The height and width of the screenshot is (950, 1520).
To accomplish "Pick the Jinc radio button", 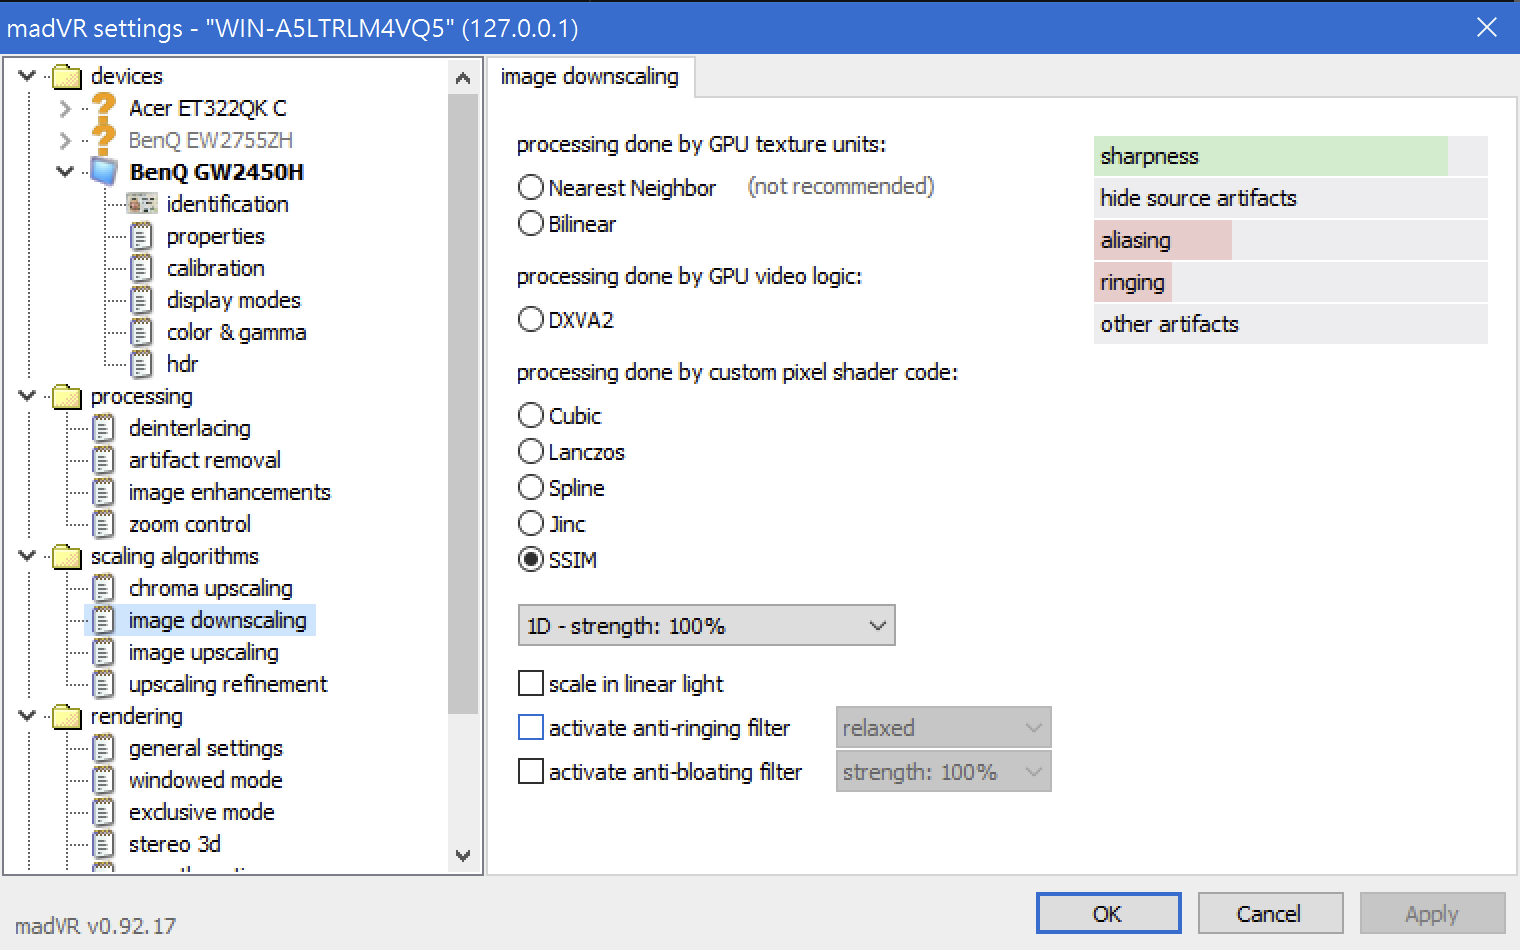I will pos(531,523).
